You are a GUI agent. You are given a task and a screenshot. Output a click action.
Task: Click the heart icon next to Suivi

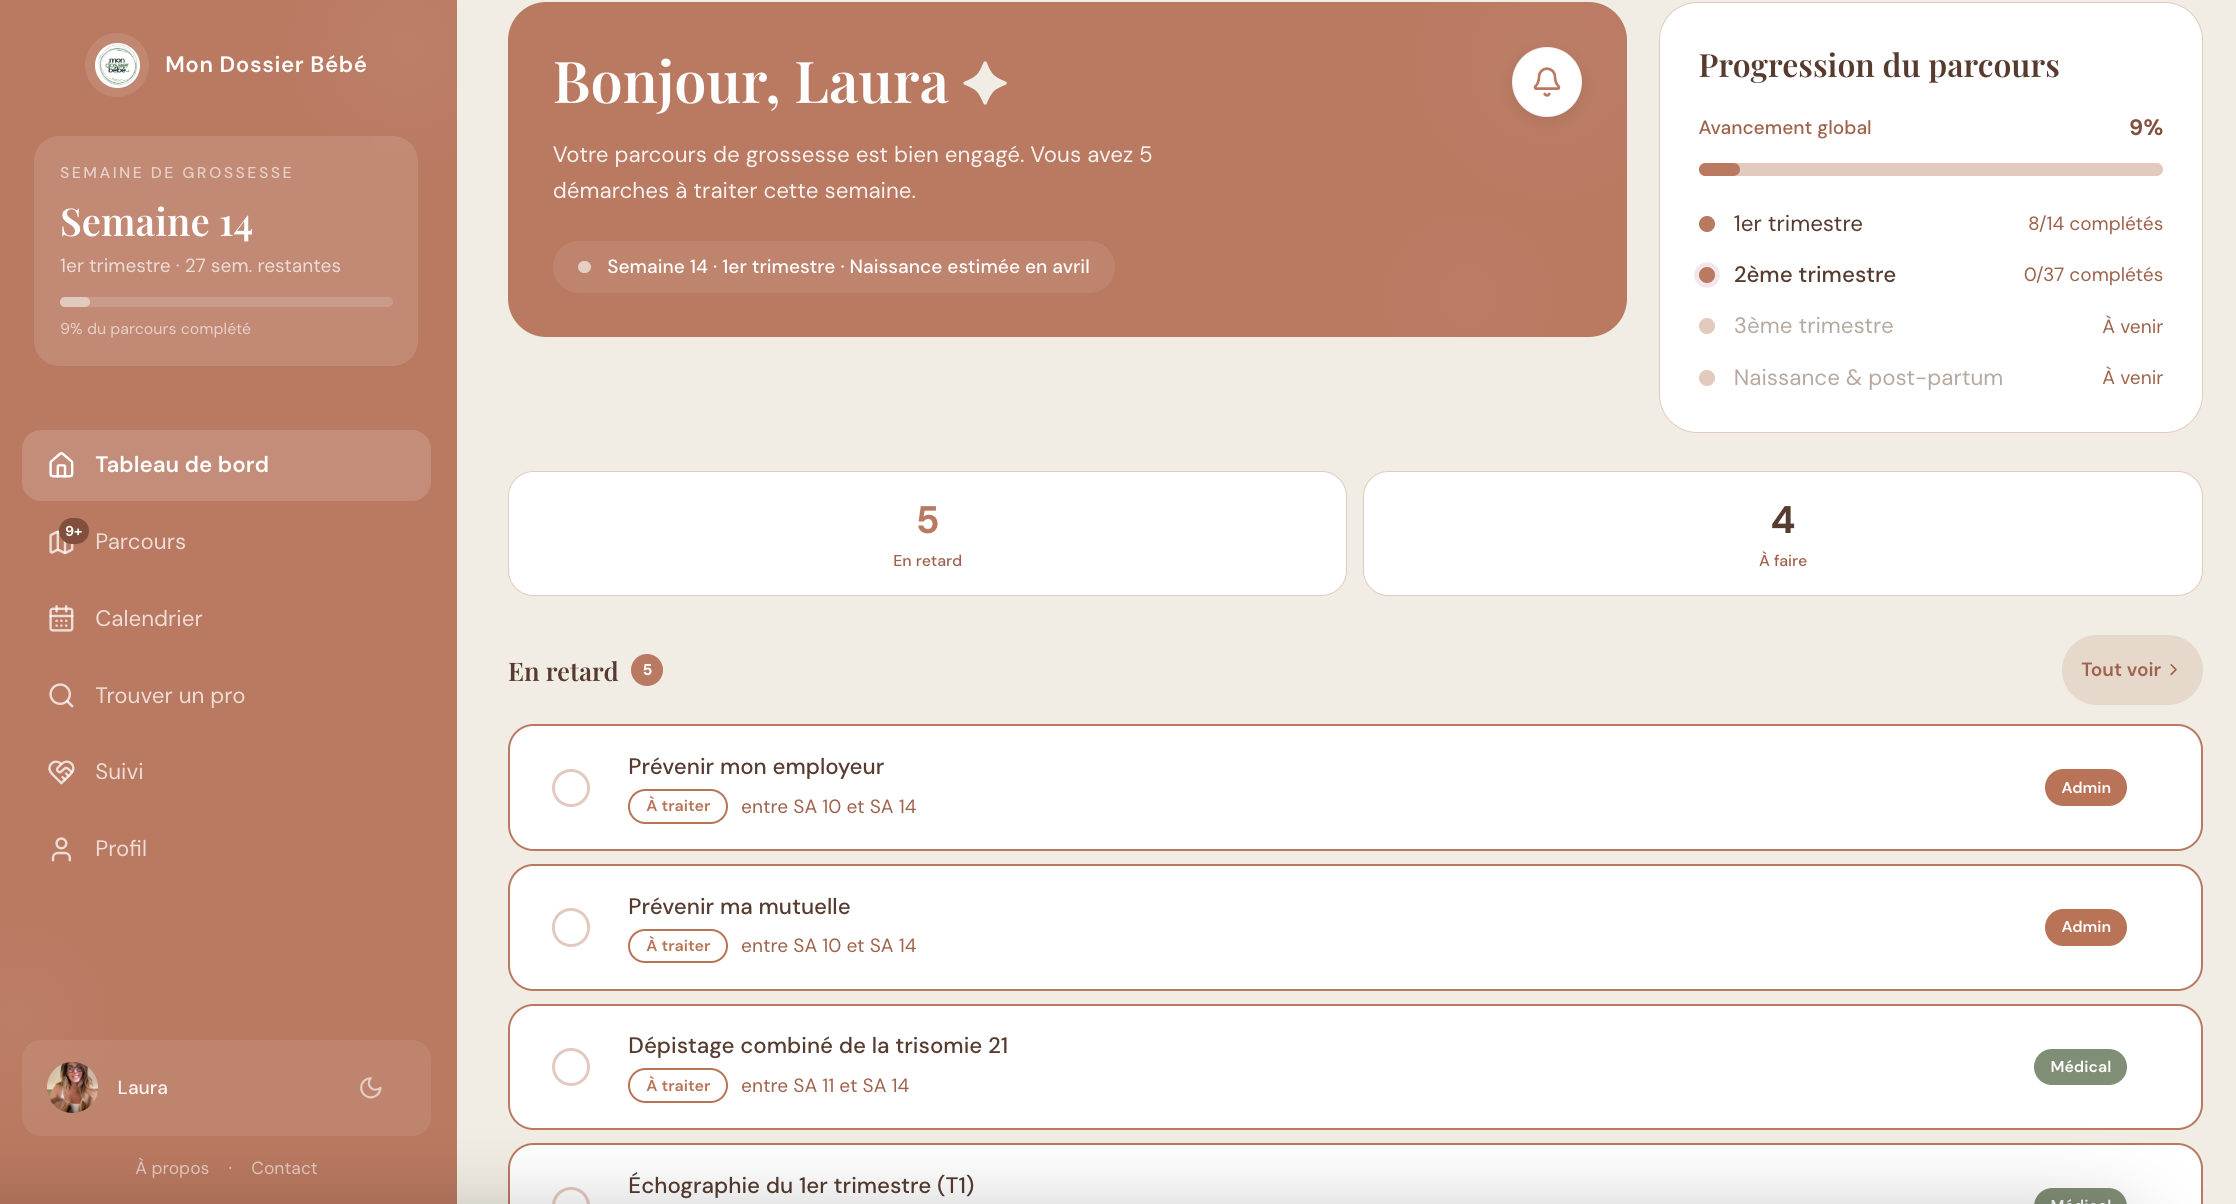62,772
